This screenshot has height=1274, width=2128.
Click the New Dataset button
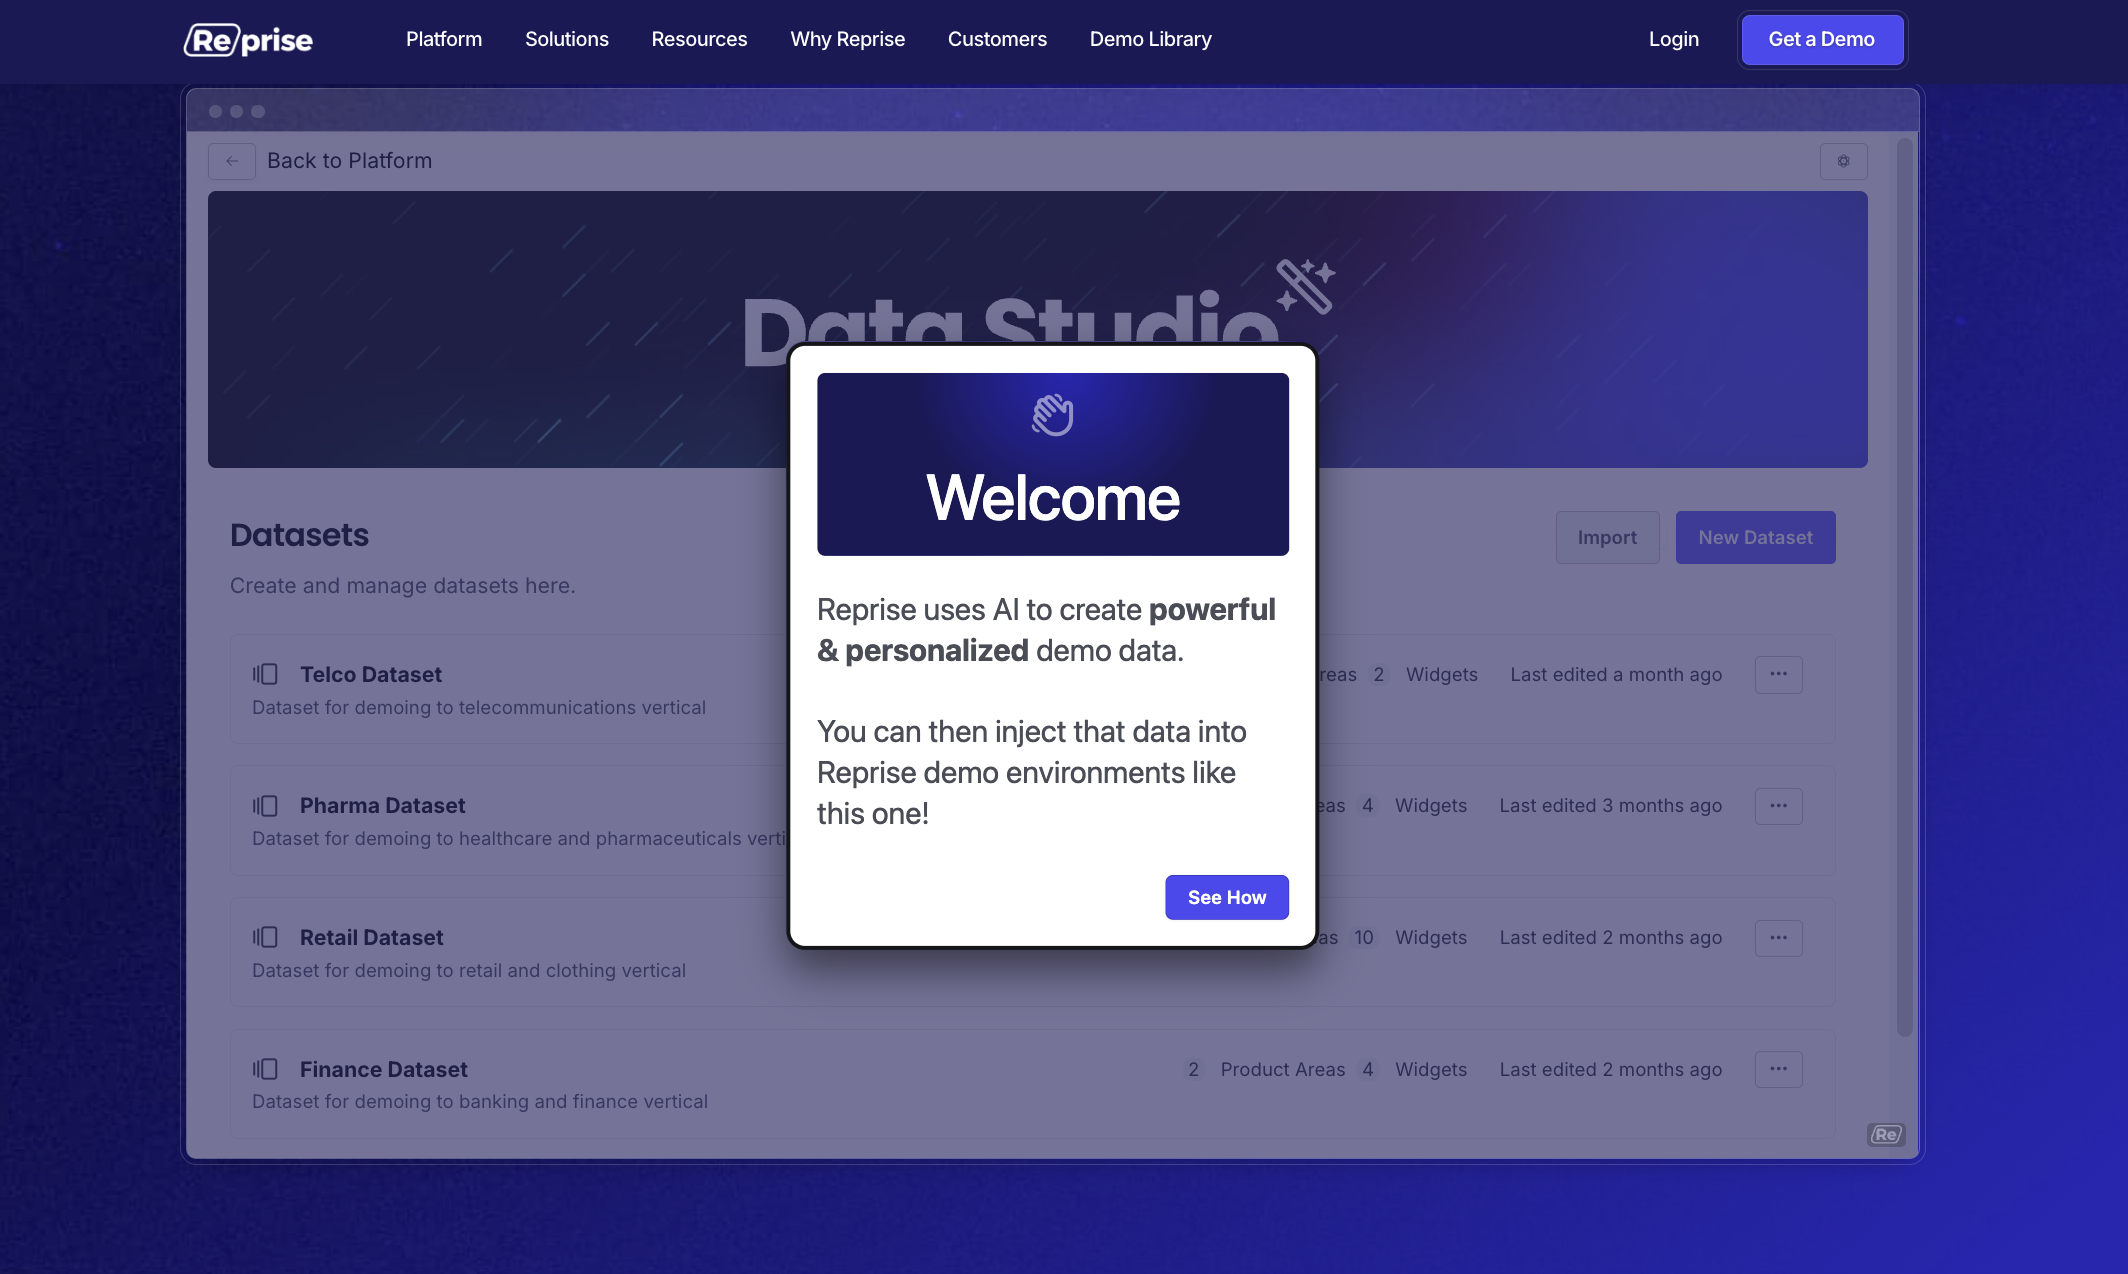click(x=1755, y=537)
